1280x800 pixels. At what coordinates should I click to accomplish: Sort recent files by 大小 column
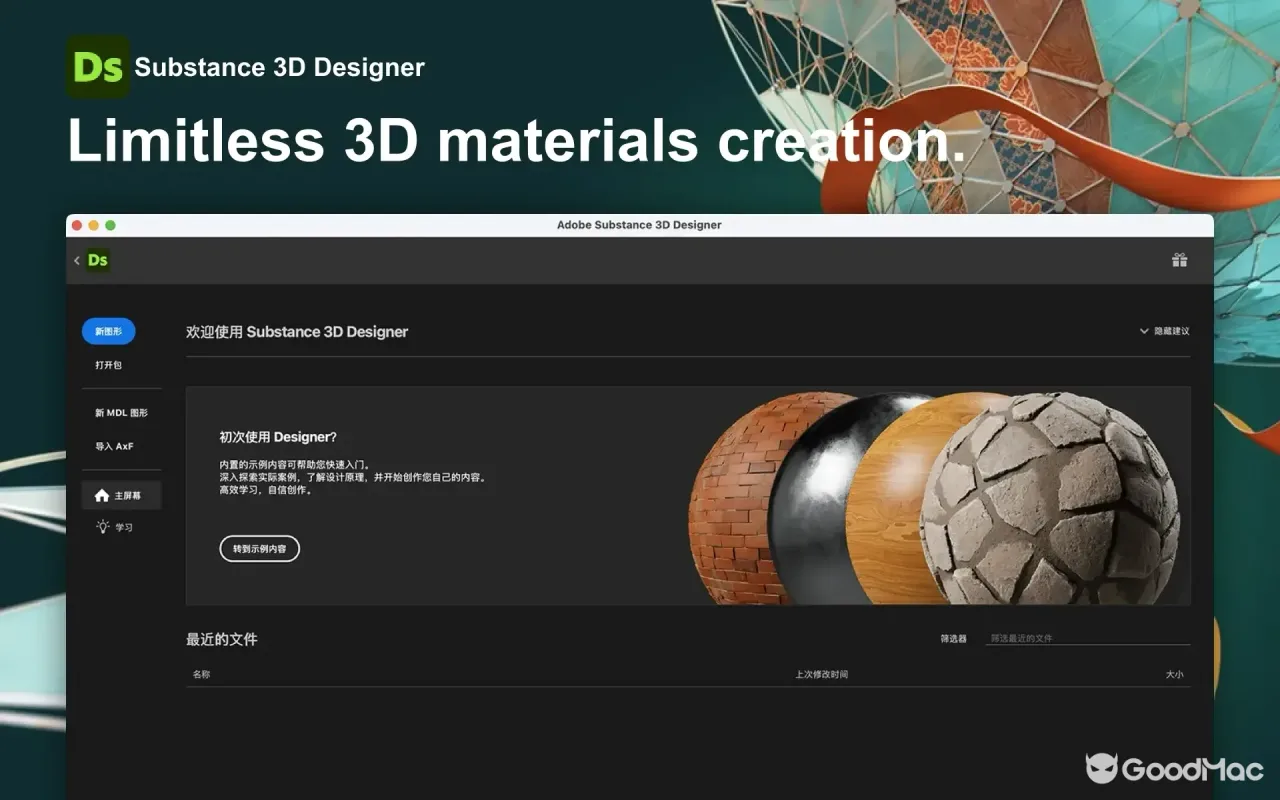[x=1174, y=674]
